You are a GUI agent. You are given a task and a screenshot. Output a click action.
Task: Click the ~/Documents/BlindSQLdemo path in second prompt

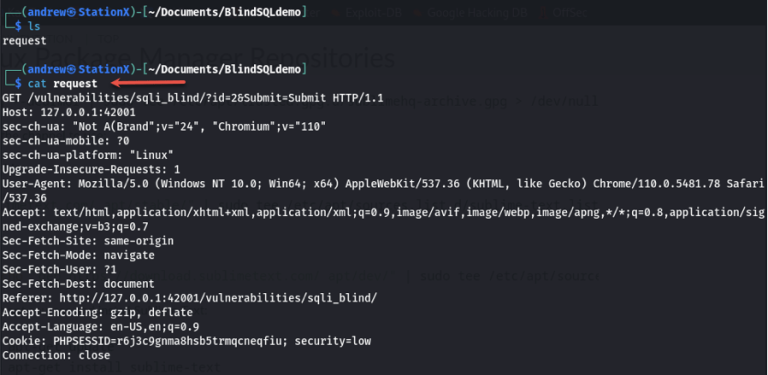point(224,69)
